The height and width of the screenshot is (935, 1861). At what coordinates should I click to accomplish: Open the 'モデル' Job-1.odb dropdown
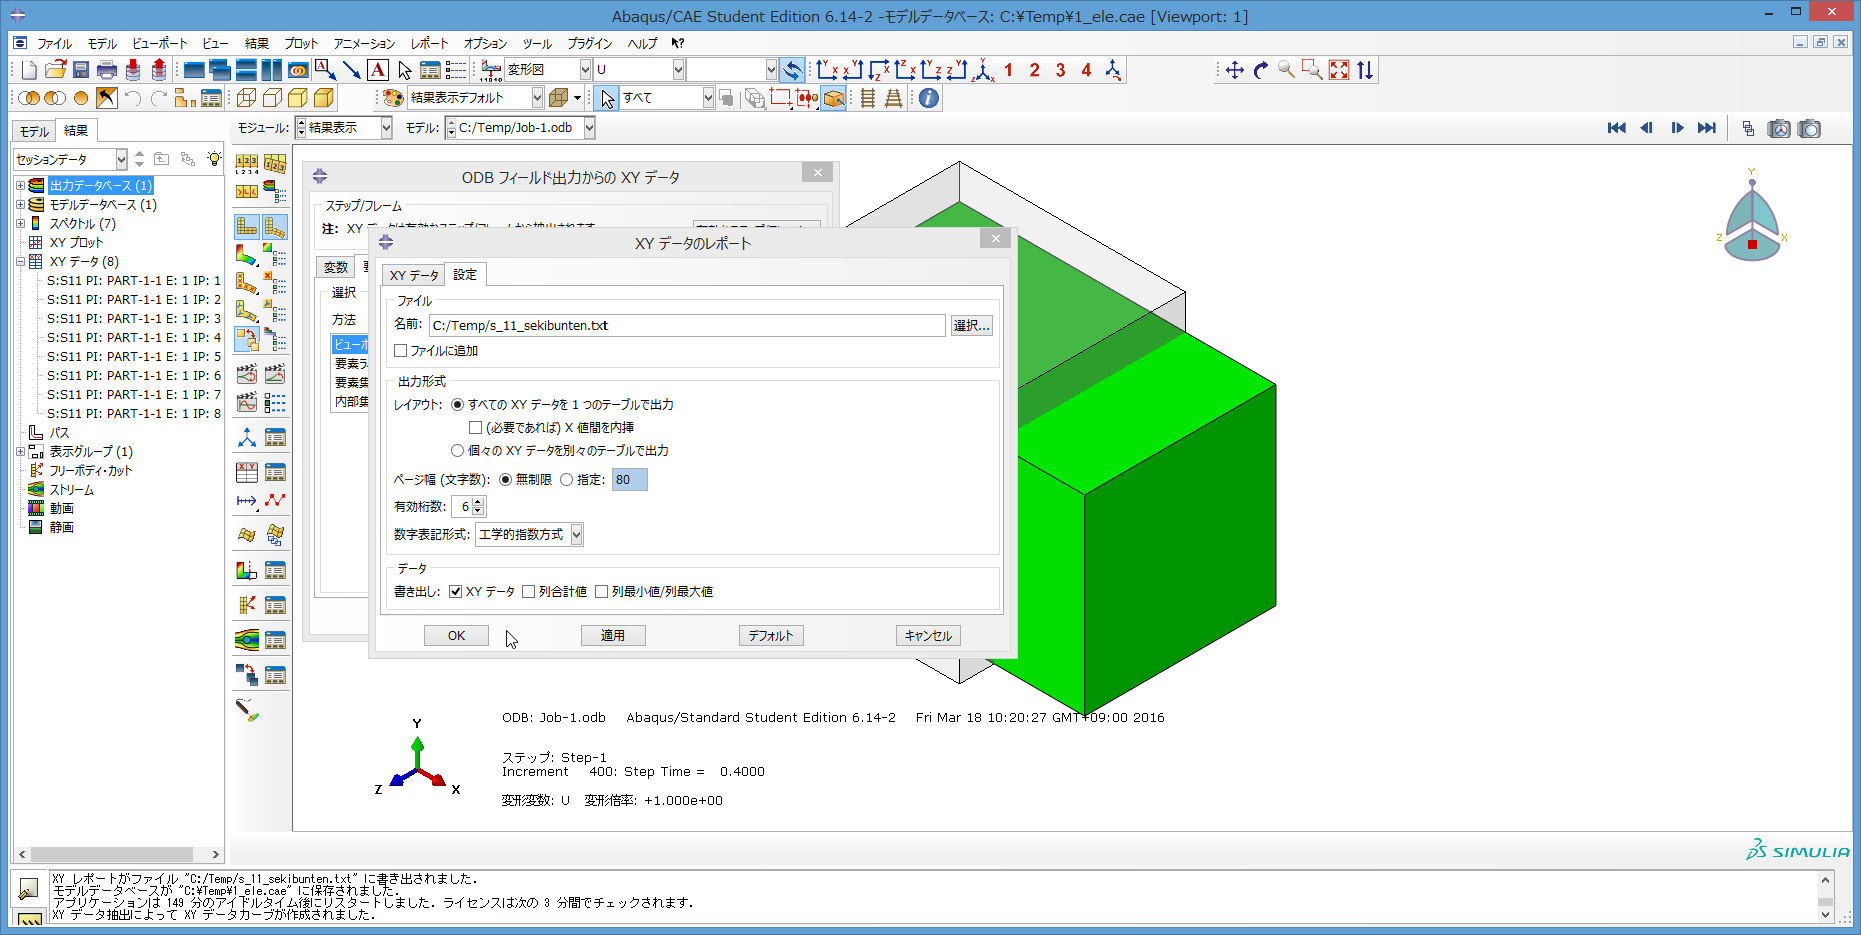point(589,128)
